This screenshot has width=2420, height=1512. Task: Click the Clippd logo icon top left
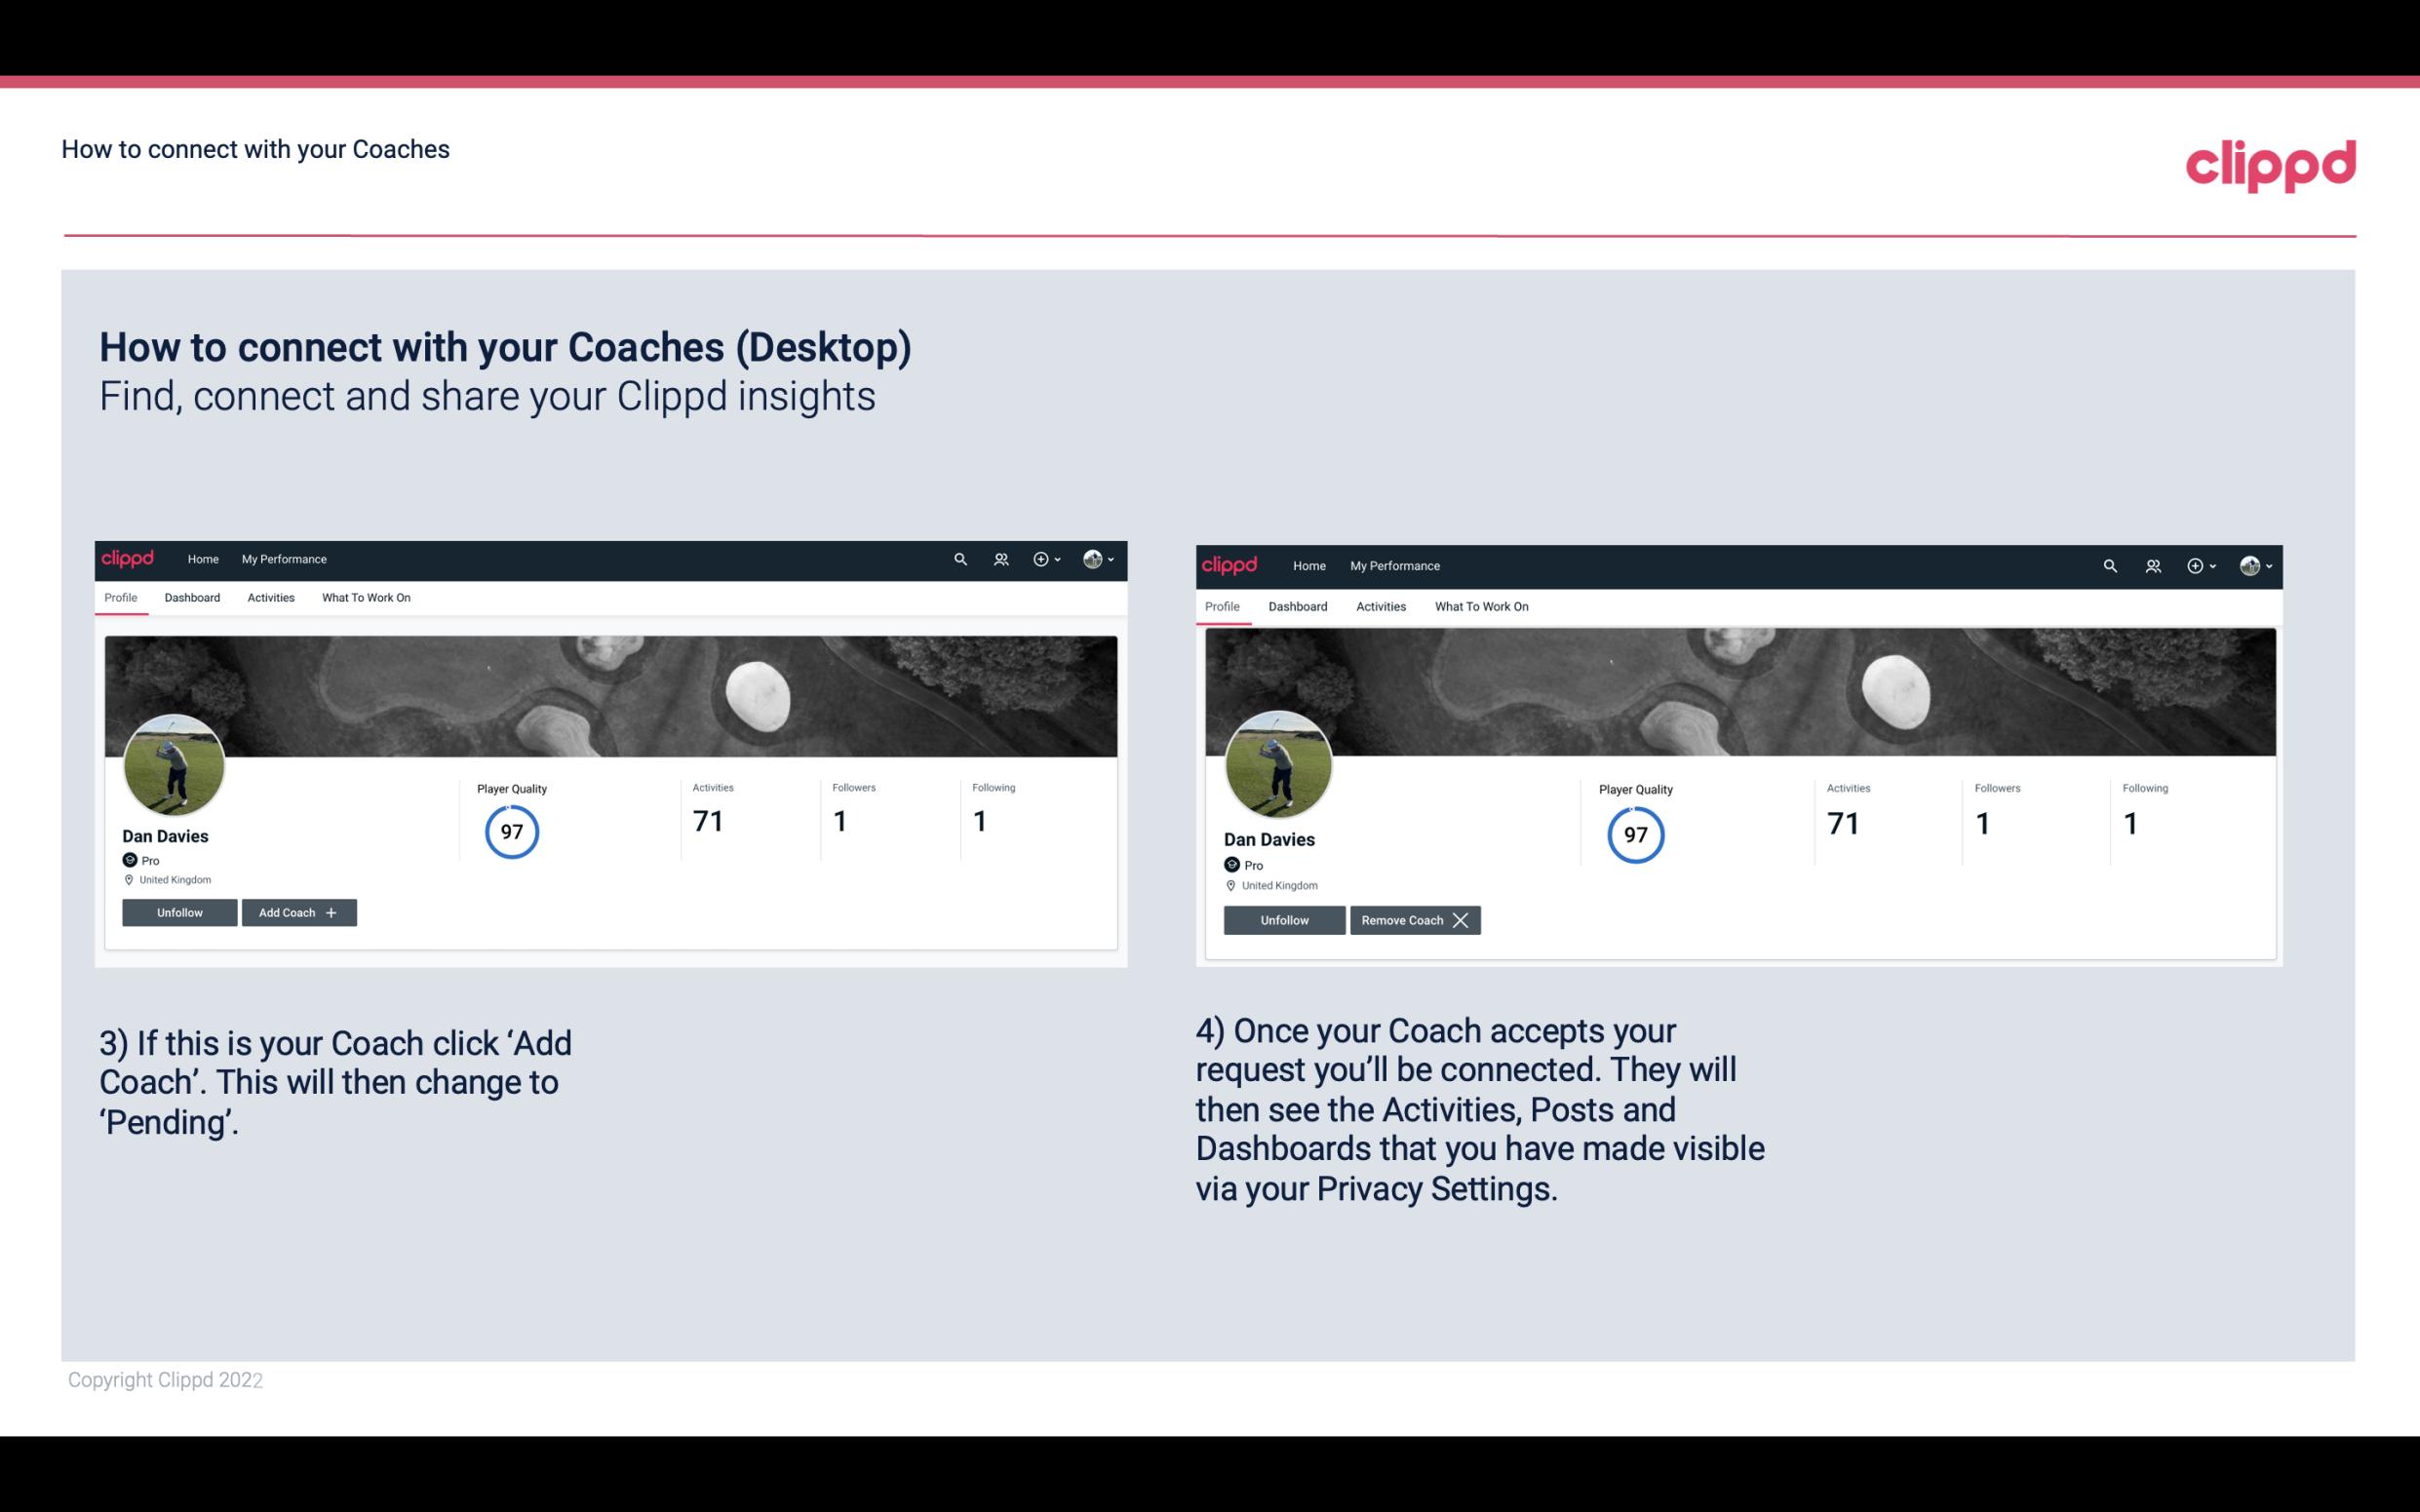[129, 558]
